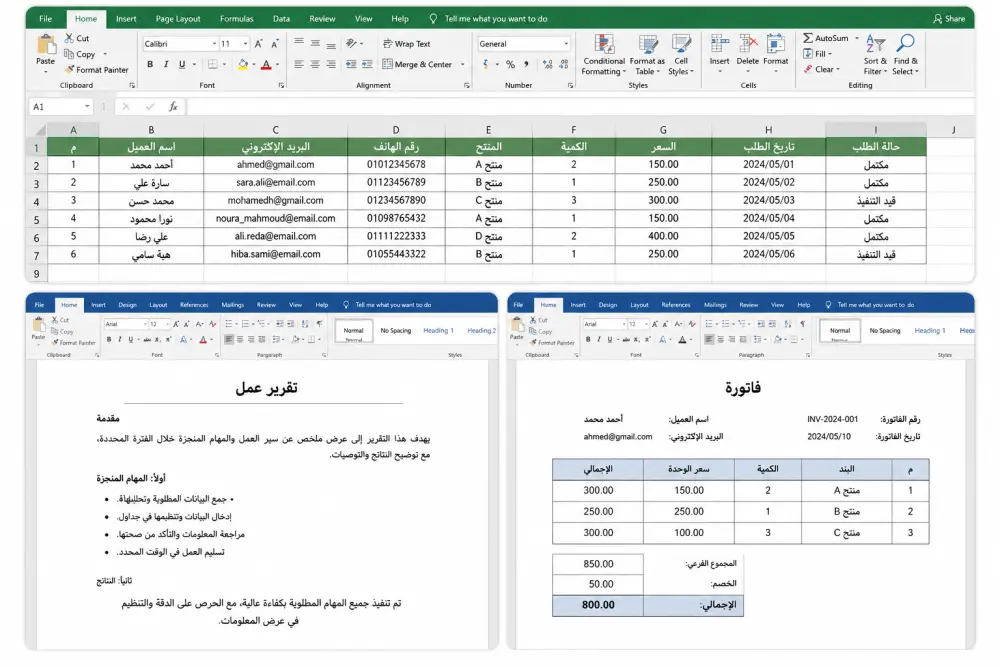This screenshot has width=1000, height=667.
Task: Toggle Underline in the Excel font group
Action: 182,64
